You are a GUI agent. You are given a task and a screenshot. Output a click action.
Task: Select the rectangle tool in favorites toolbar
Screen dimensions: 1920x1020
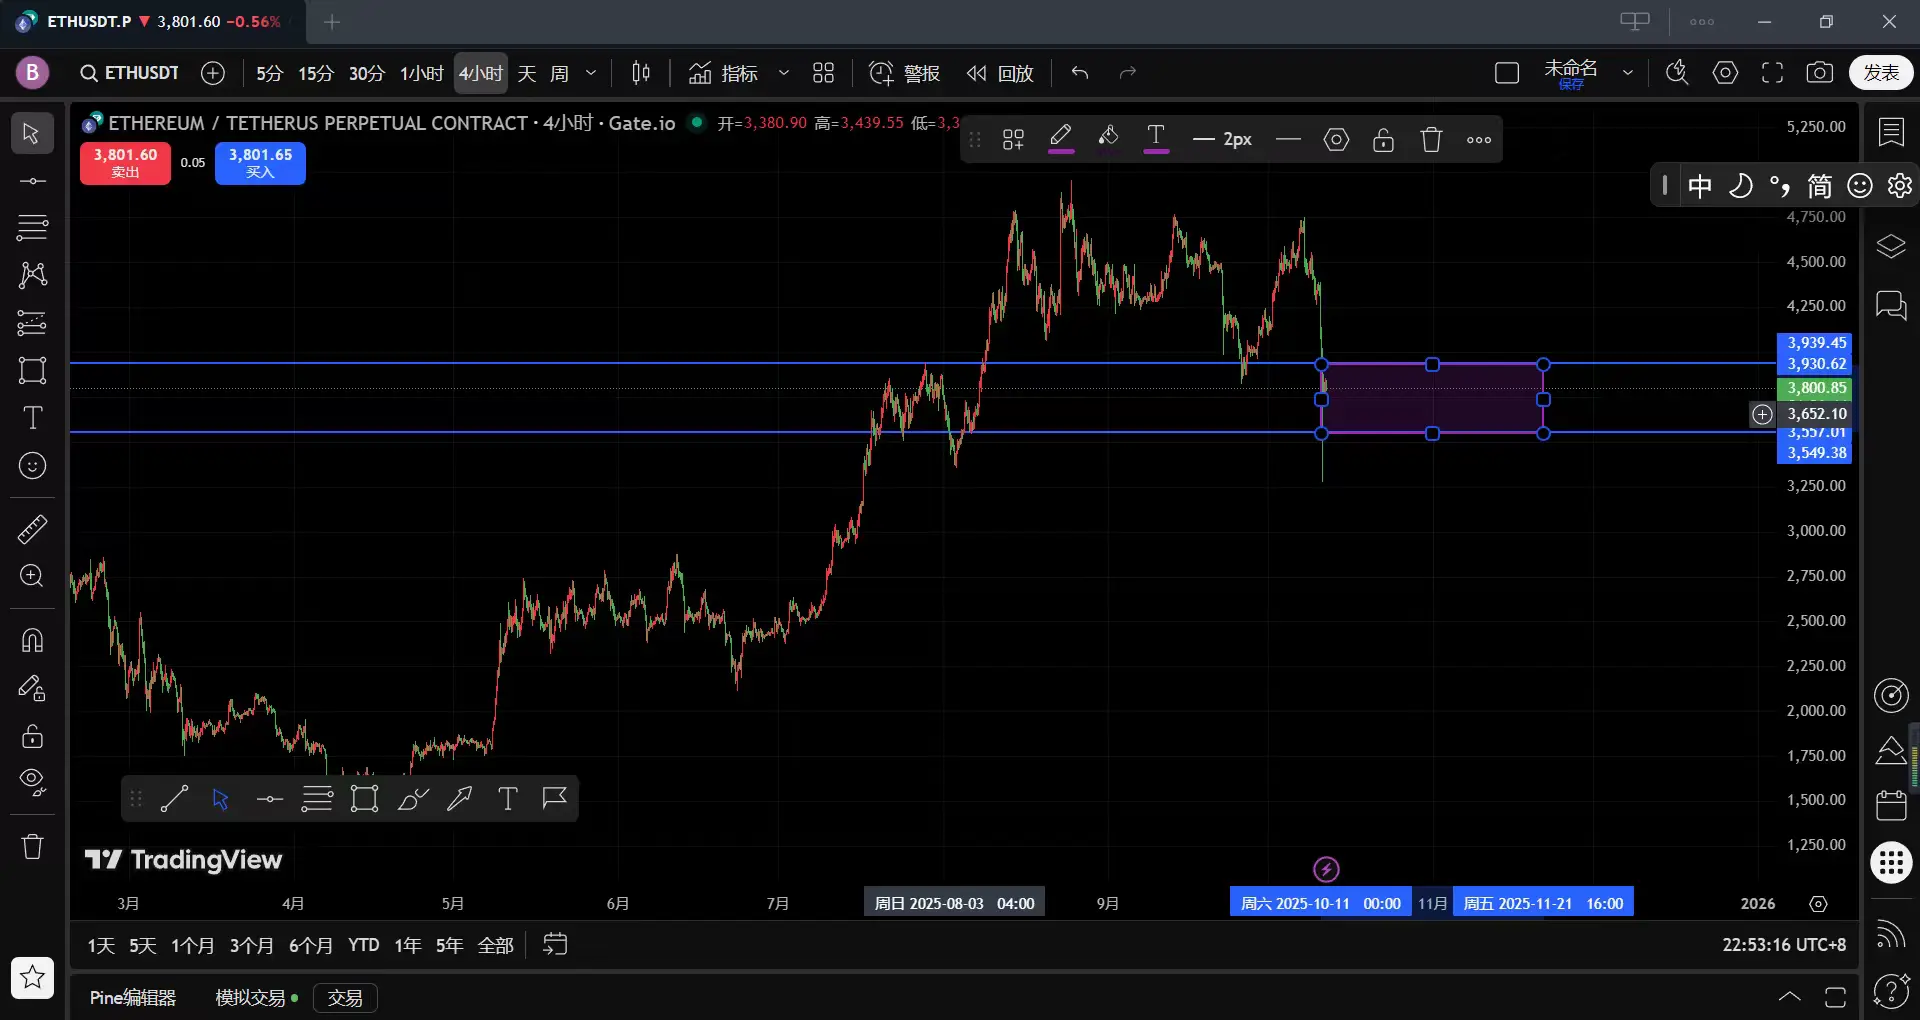point(364,798)
